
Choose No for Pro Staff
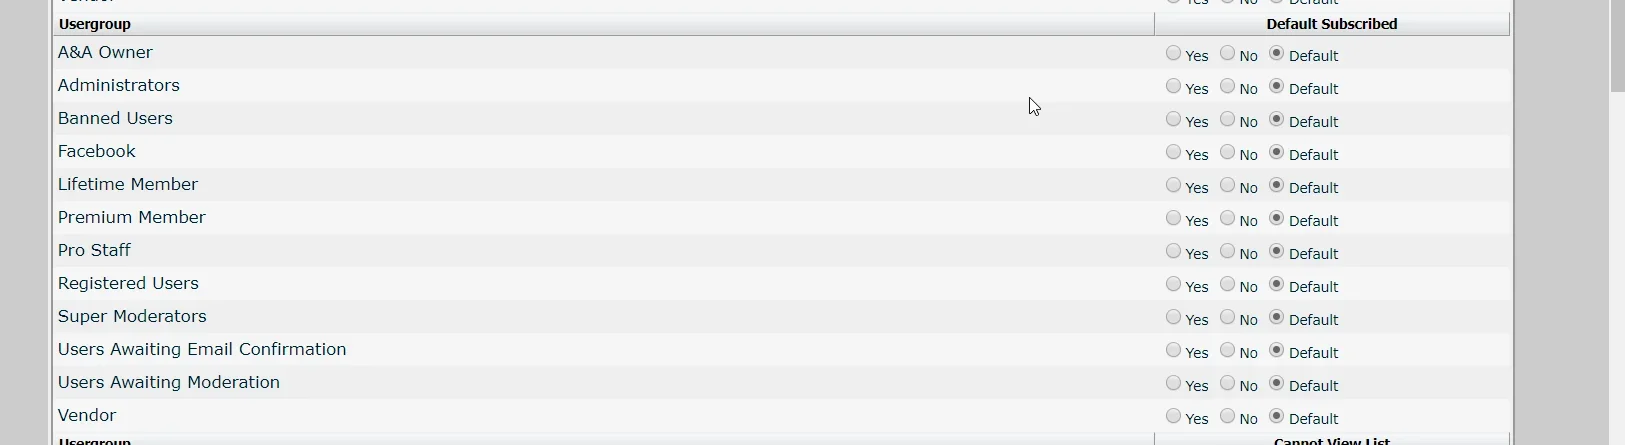pos(1228,251)
